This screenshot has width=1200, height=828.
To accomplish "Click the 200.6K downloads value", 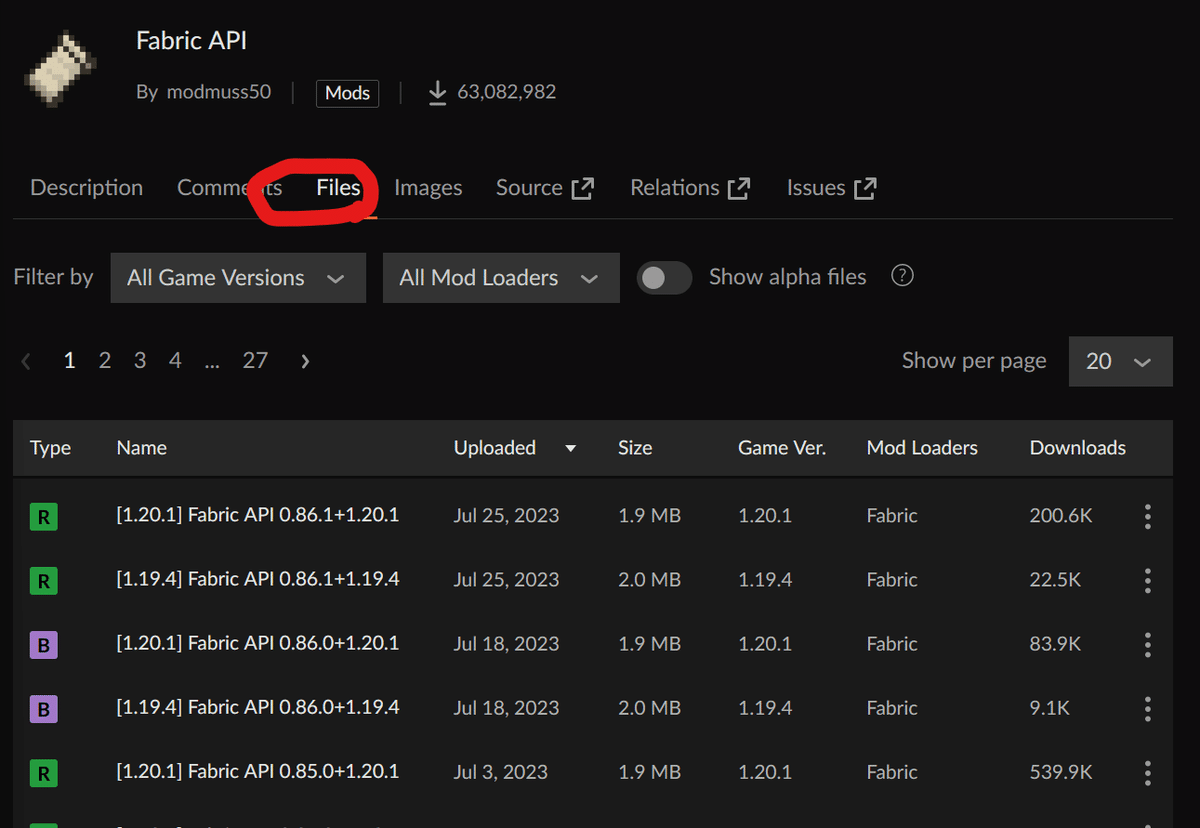I will (1061, 516).
